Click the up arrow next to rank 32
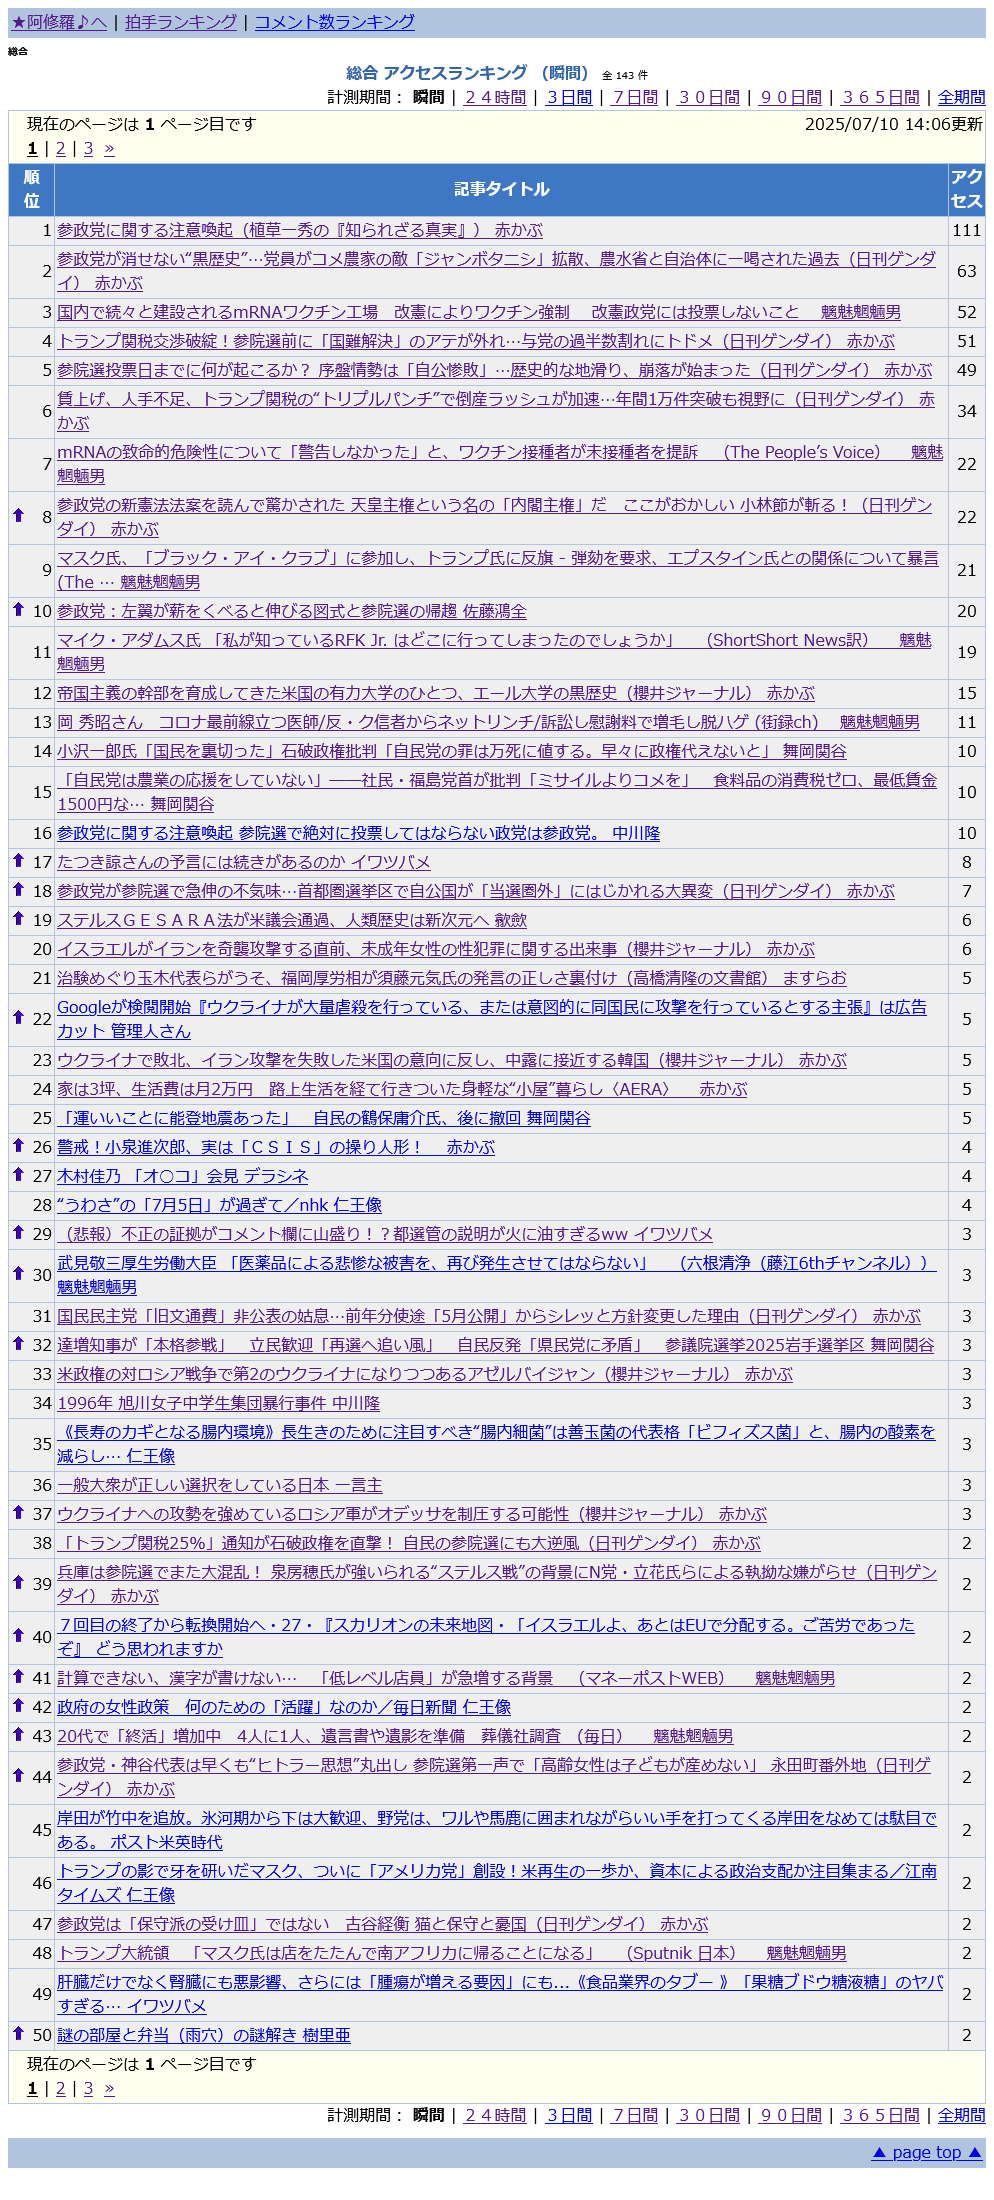Image resolution: width=994 pixels, height=2200 pixels. [x=18, y=1343]
